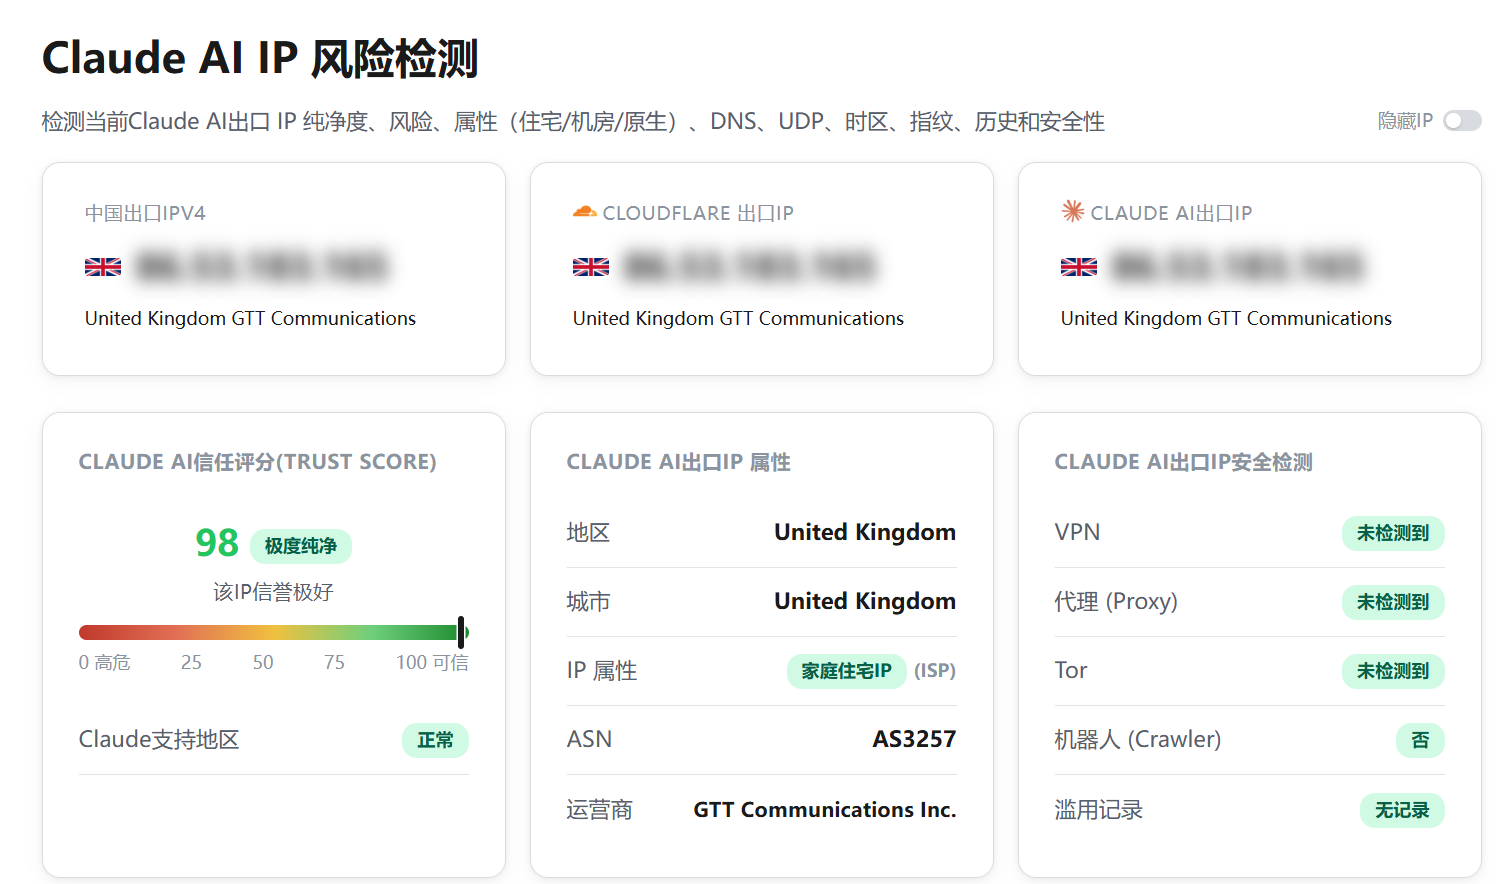
Task: Click the red-to-green trust score gradient bar
Action: point(273,632)
